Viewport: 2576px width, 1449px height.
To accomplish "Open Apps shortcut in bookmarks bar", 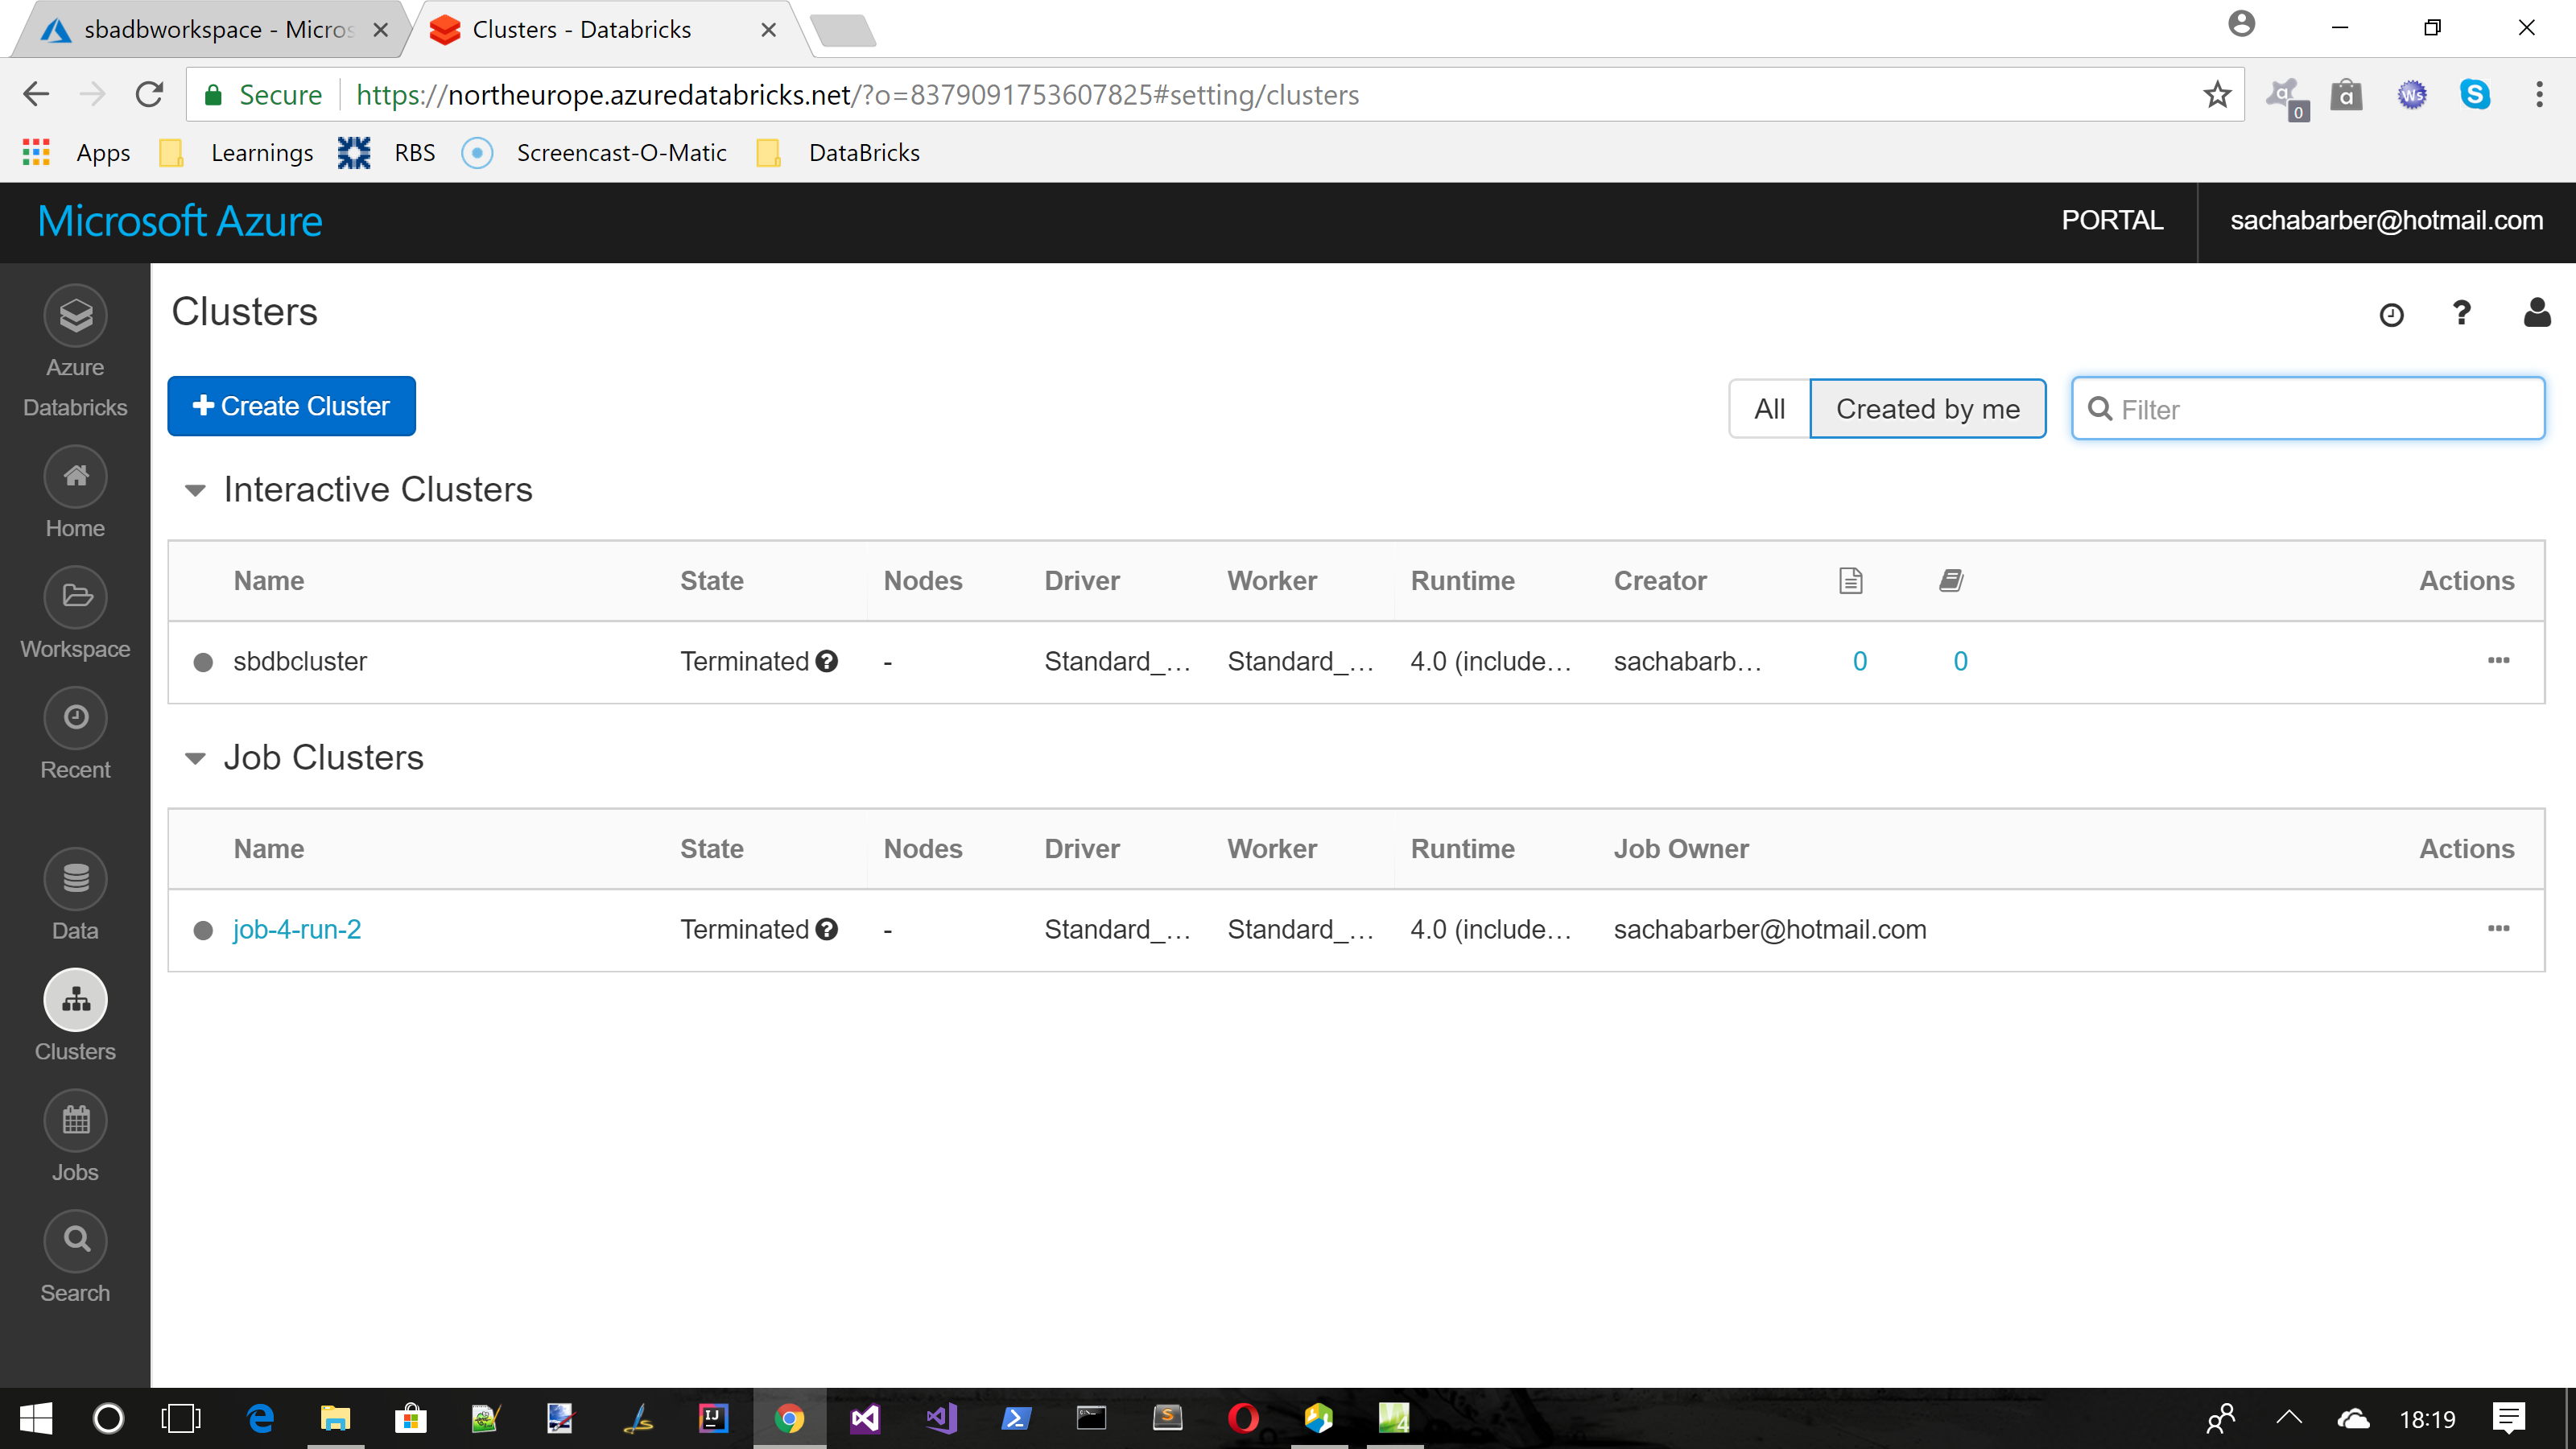I will pyautogui.click(x=77, y=153).
